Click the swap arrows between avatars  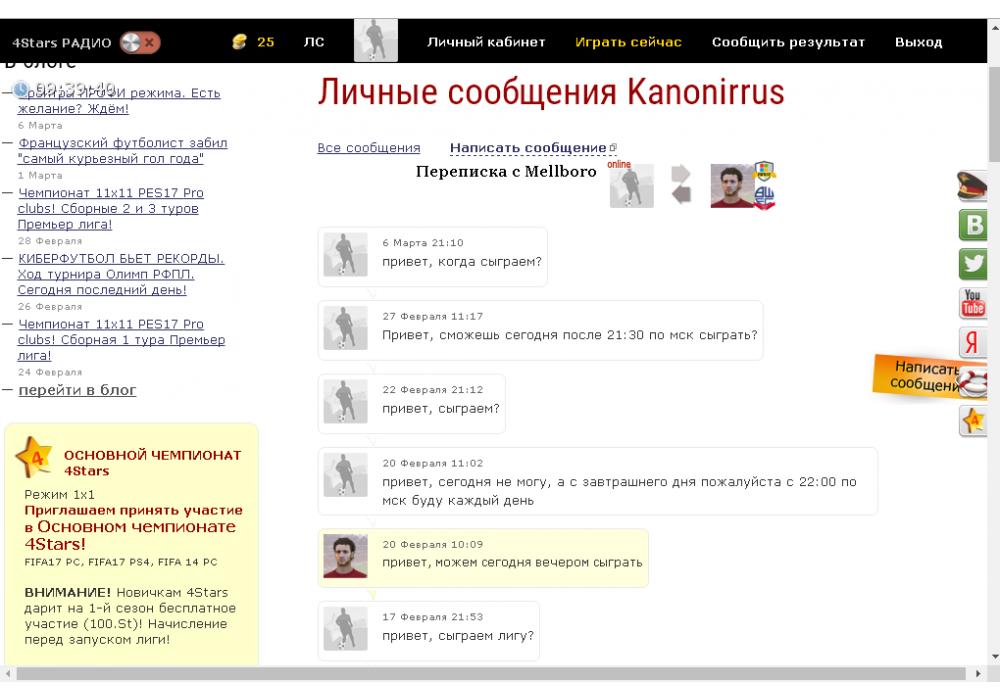click(681, 185)
